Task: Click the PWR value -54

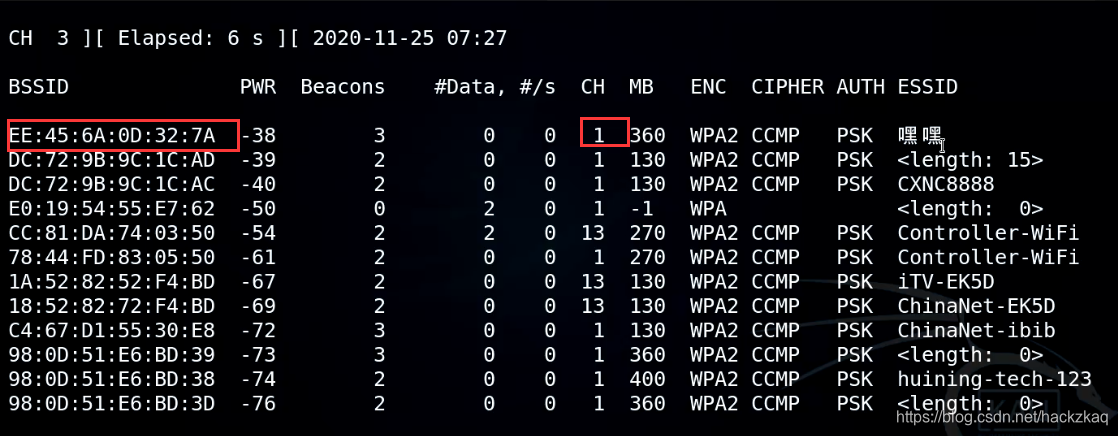Action: point(258,233)
